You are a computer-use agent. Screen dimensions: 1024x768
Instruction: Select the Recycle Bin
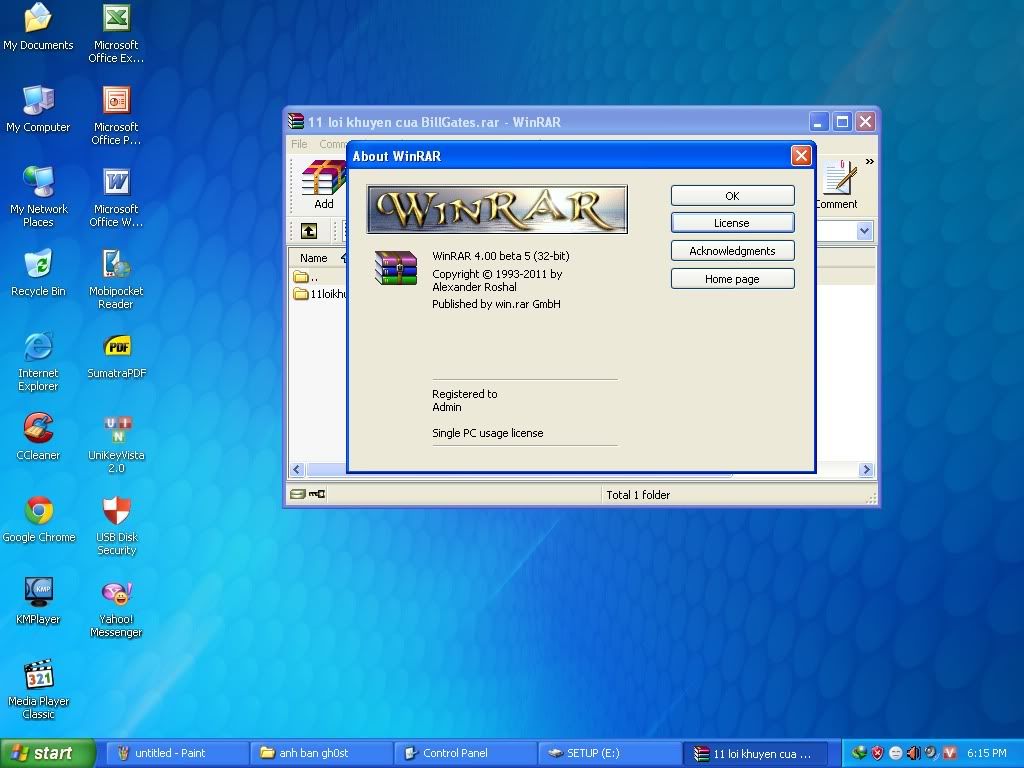coord(38,273)
